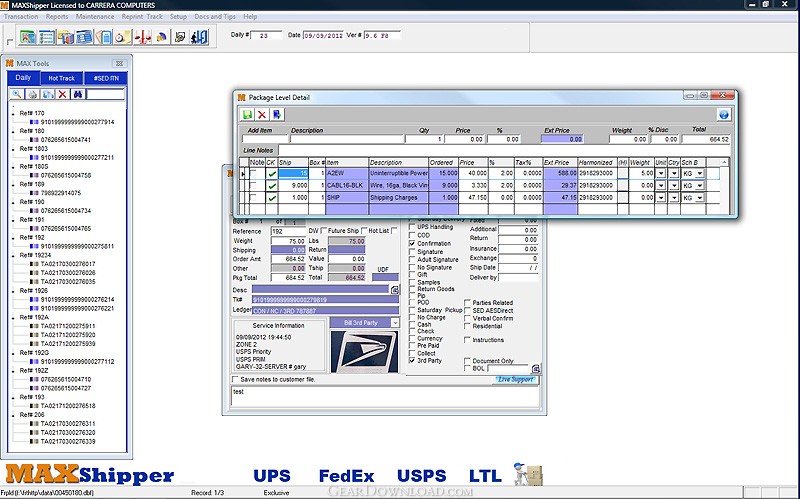Click the printer icon in MAX Tools
800x499 pixels.
tap(32, 94)
